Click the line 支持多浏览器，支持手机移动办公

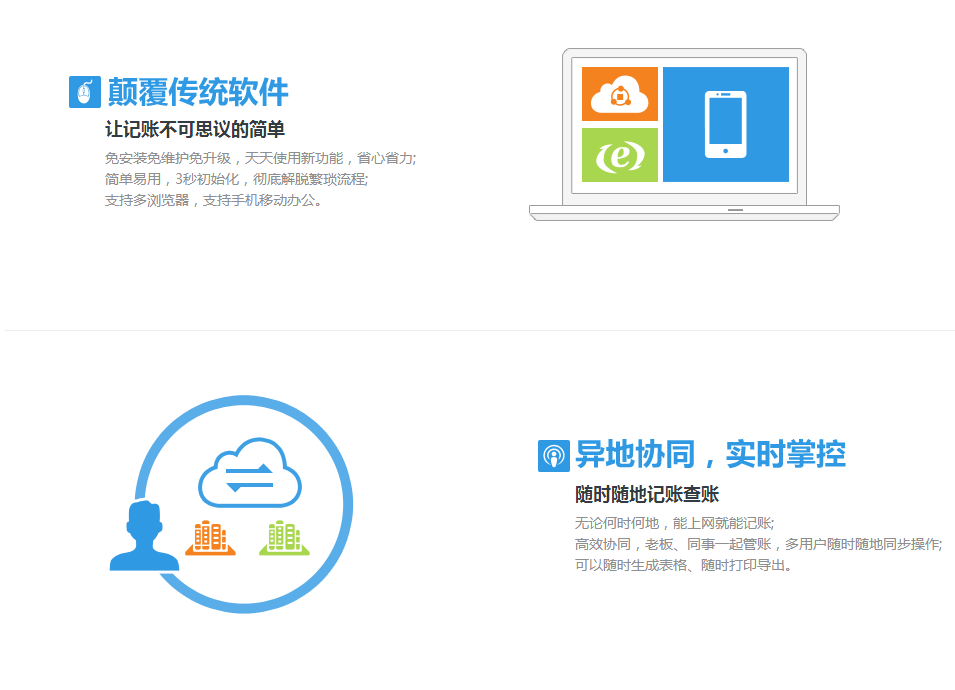[x=213, y=200]
